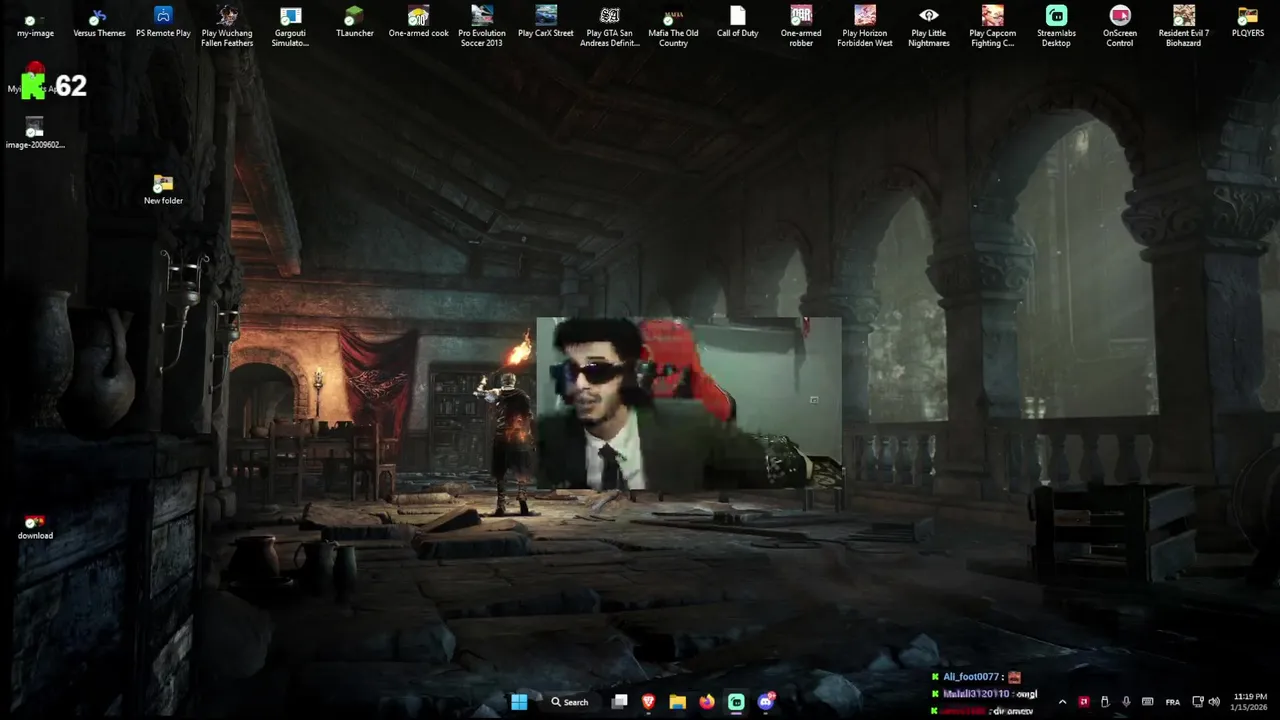1280x720 pixels.
Task: Open the USB device tray icon
Action: (x=1105, y=702)
